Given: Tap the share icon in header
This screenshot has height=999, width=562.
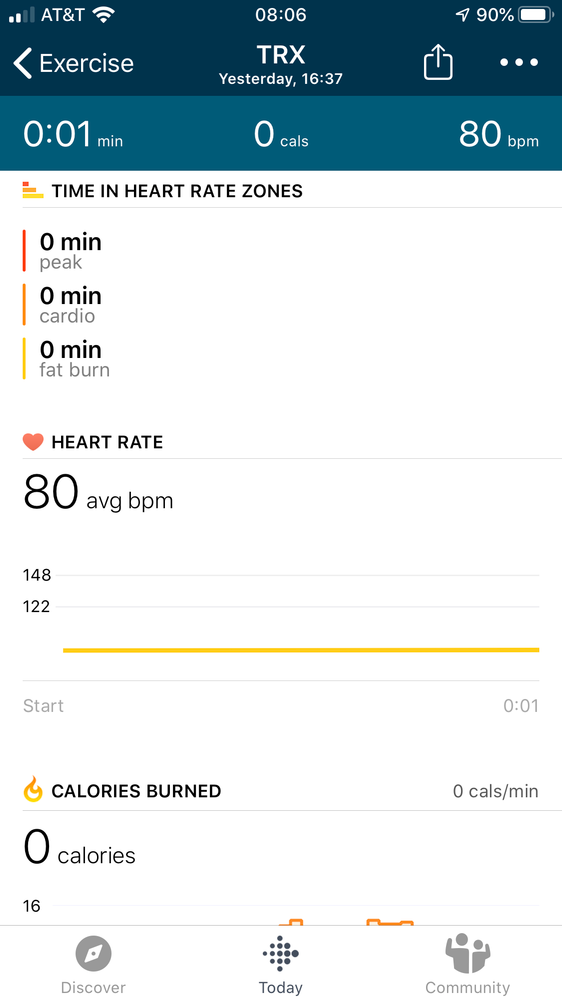Looking at the screenshot, I should (438, 63).
